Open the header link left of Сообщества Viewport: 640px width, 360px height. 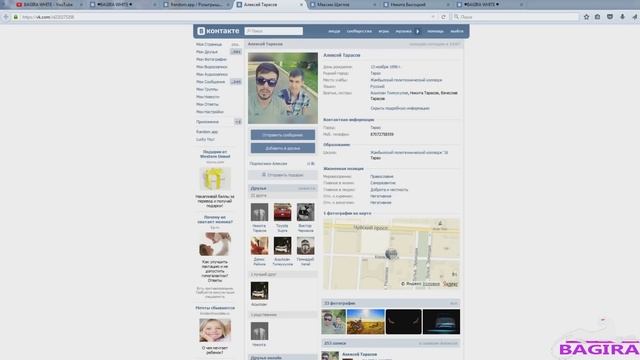(334, 31)
